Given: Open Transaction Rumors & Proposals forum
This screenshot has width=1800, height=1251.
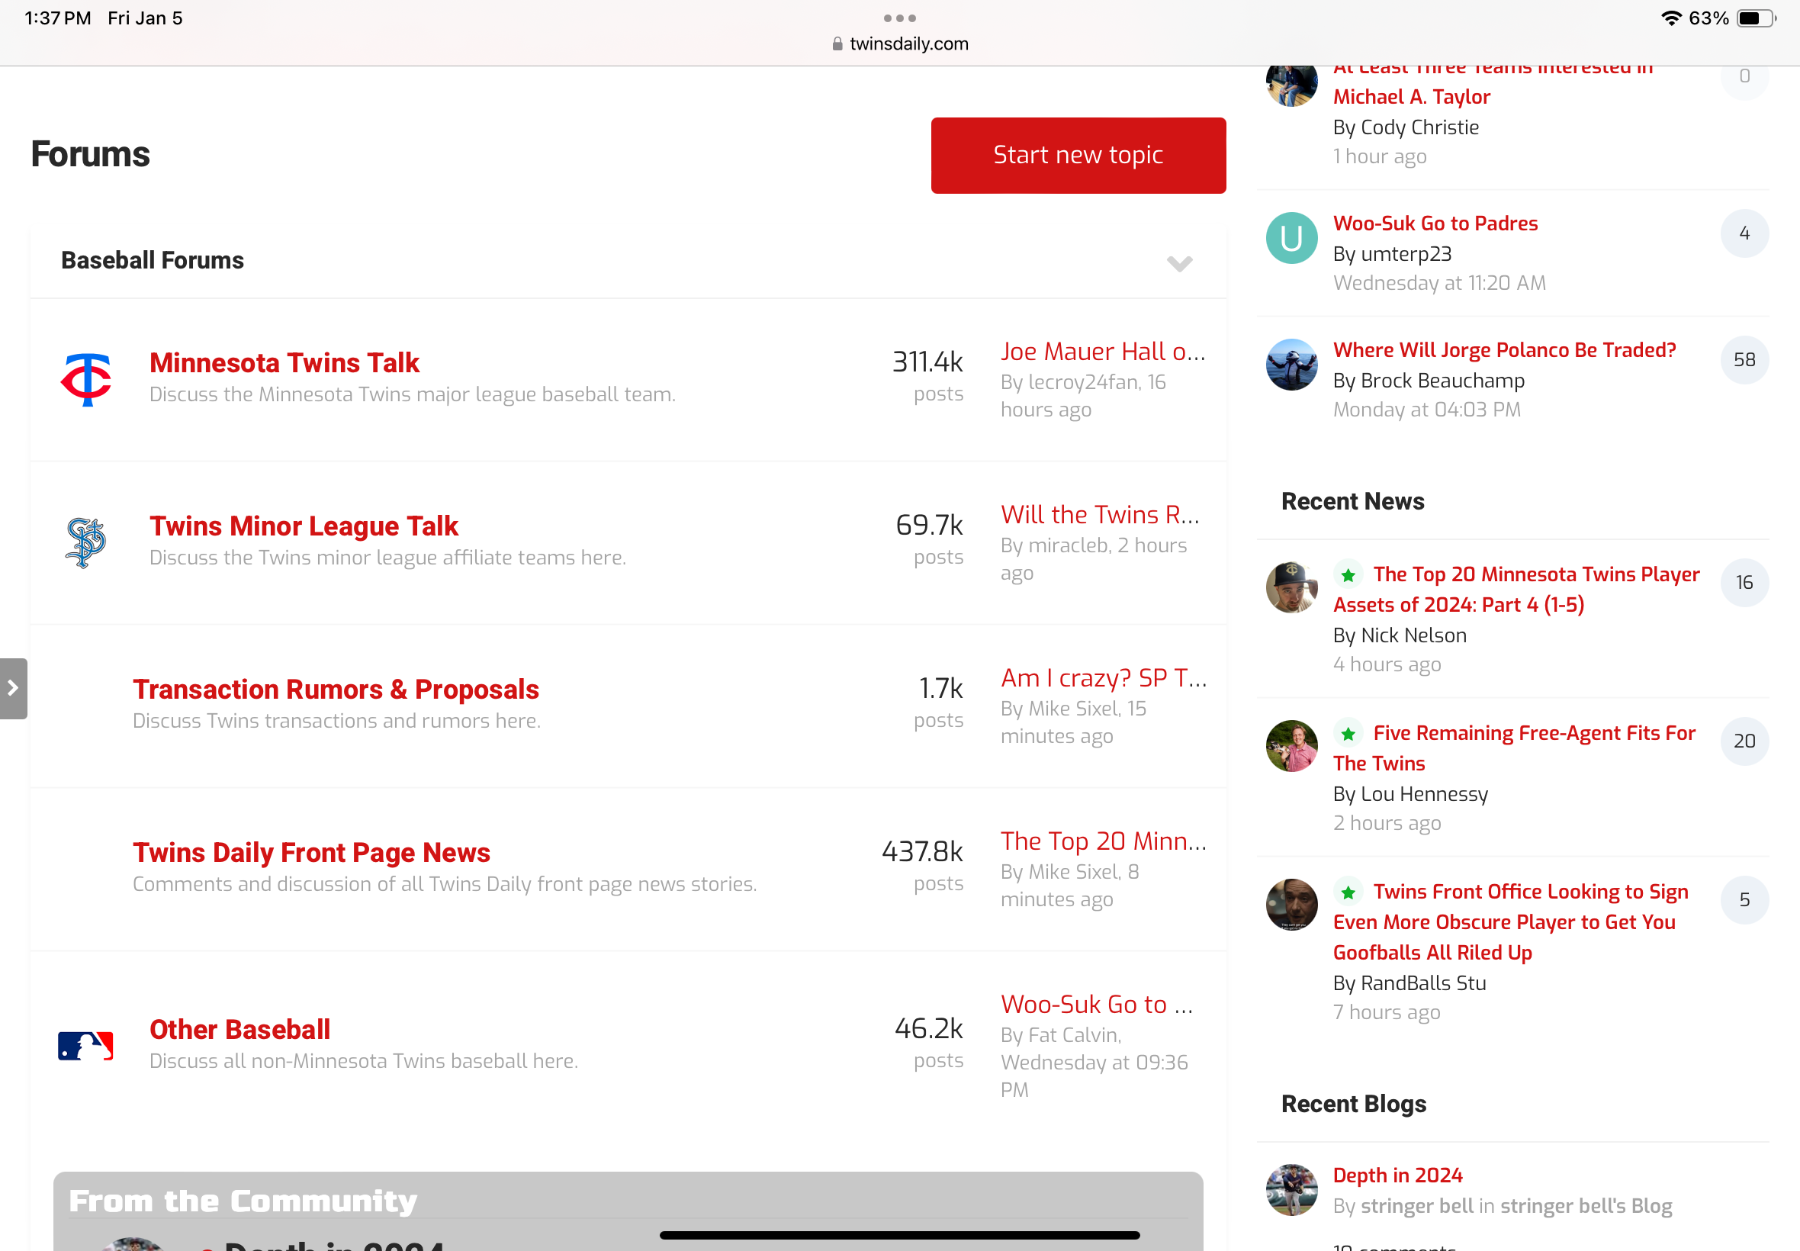Looking at the screenshot, I should (x=335, y=690).
